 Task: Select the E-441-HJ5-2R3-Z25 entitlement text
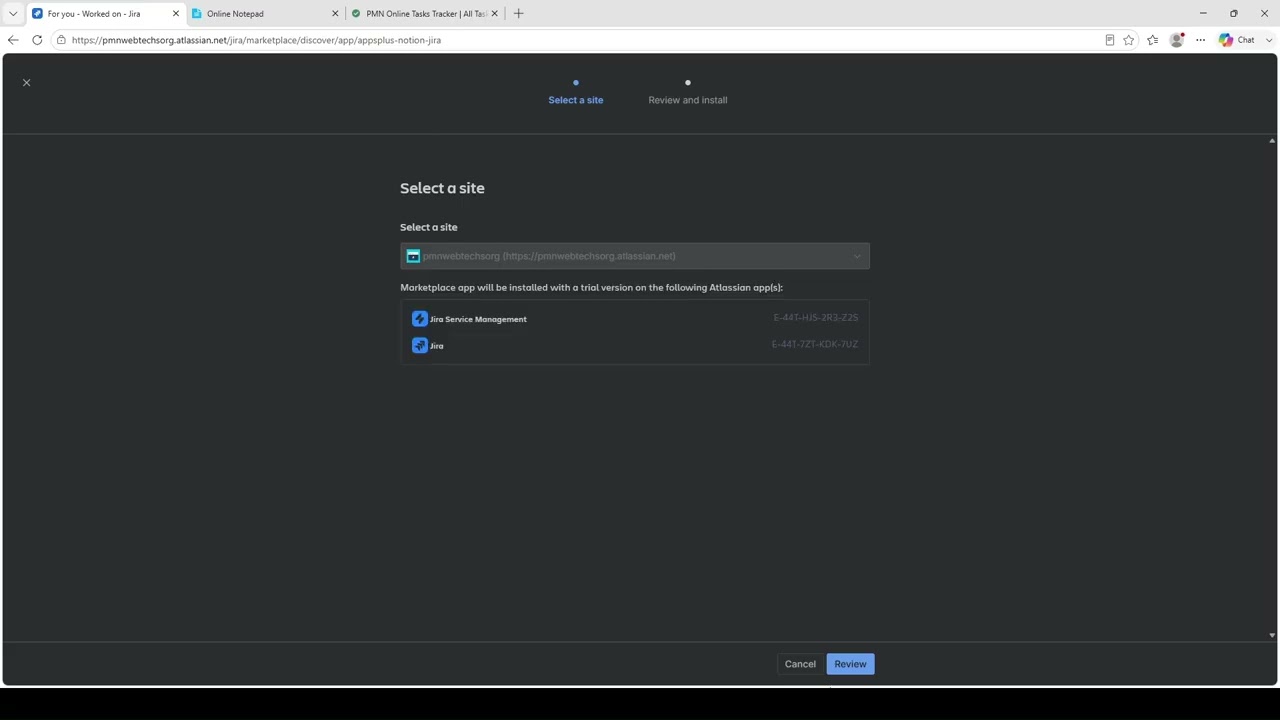pyautogui.click(x=815, y=318)
